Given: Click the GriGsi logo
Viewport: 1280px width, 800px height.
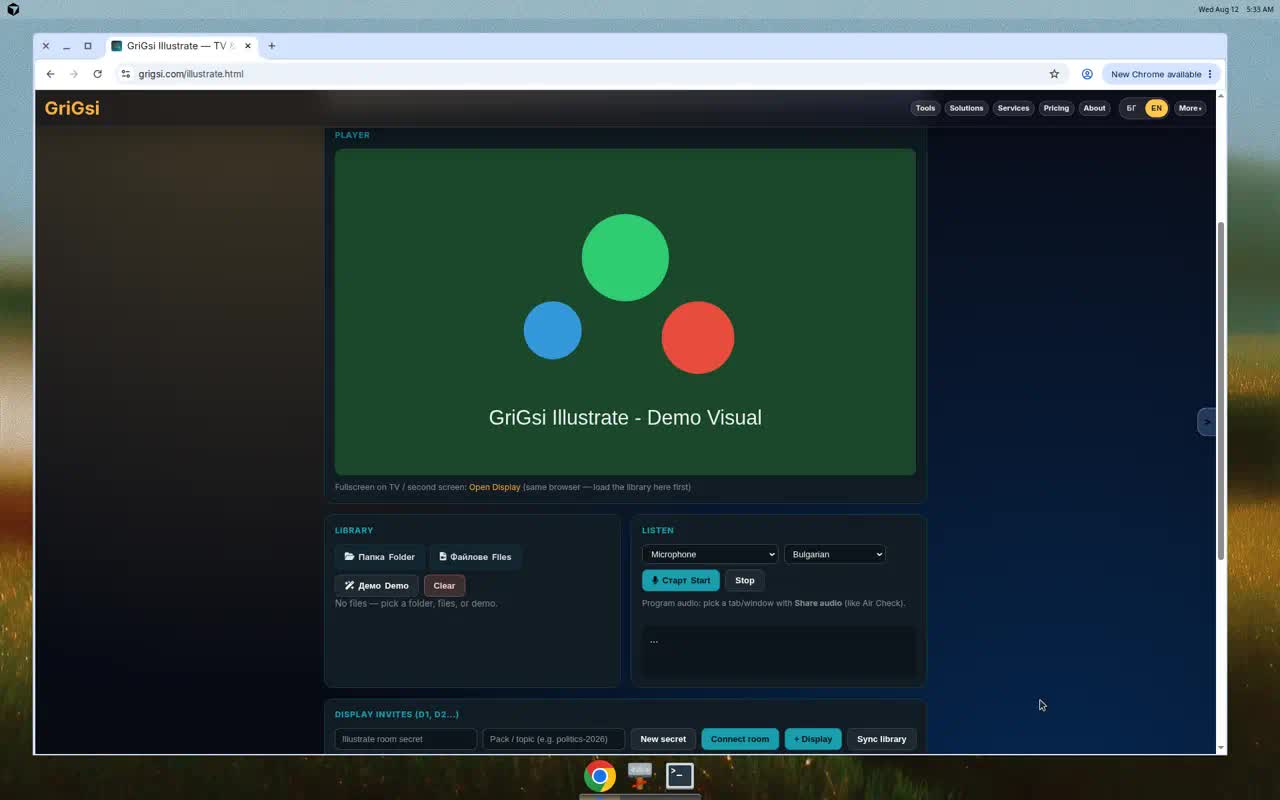Looking at the screenshot, I should 72,108.
